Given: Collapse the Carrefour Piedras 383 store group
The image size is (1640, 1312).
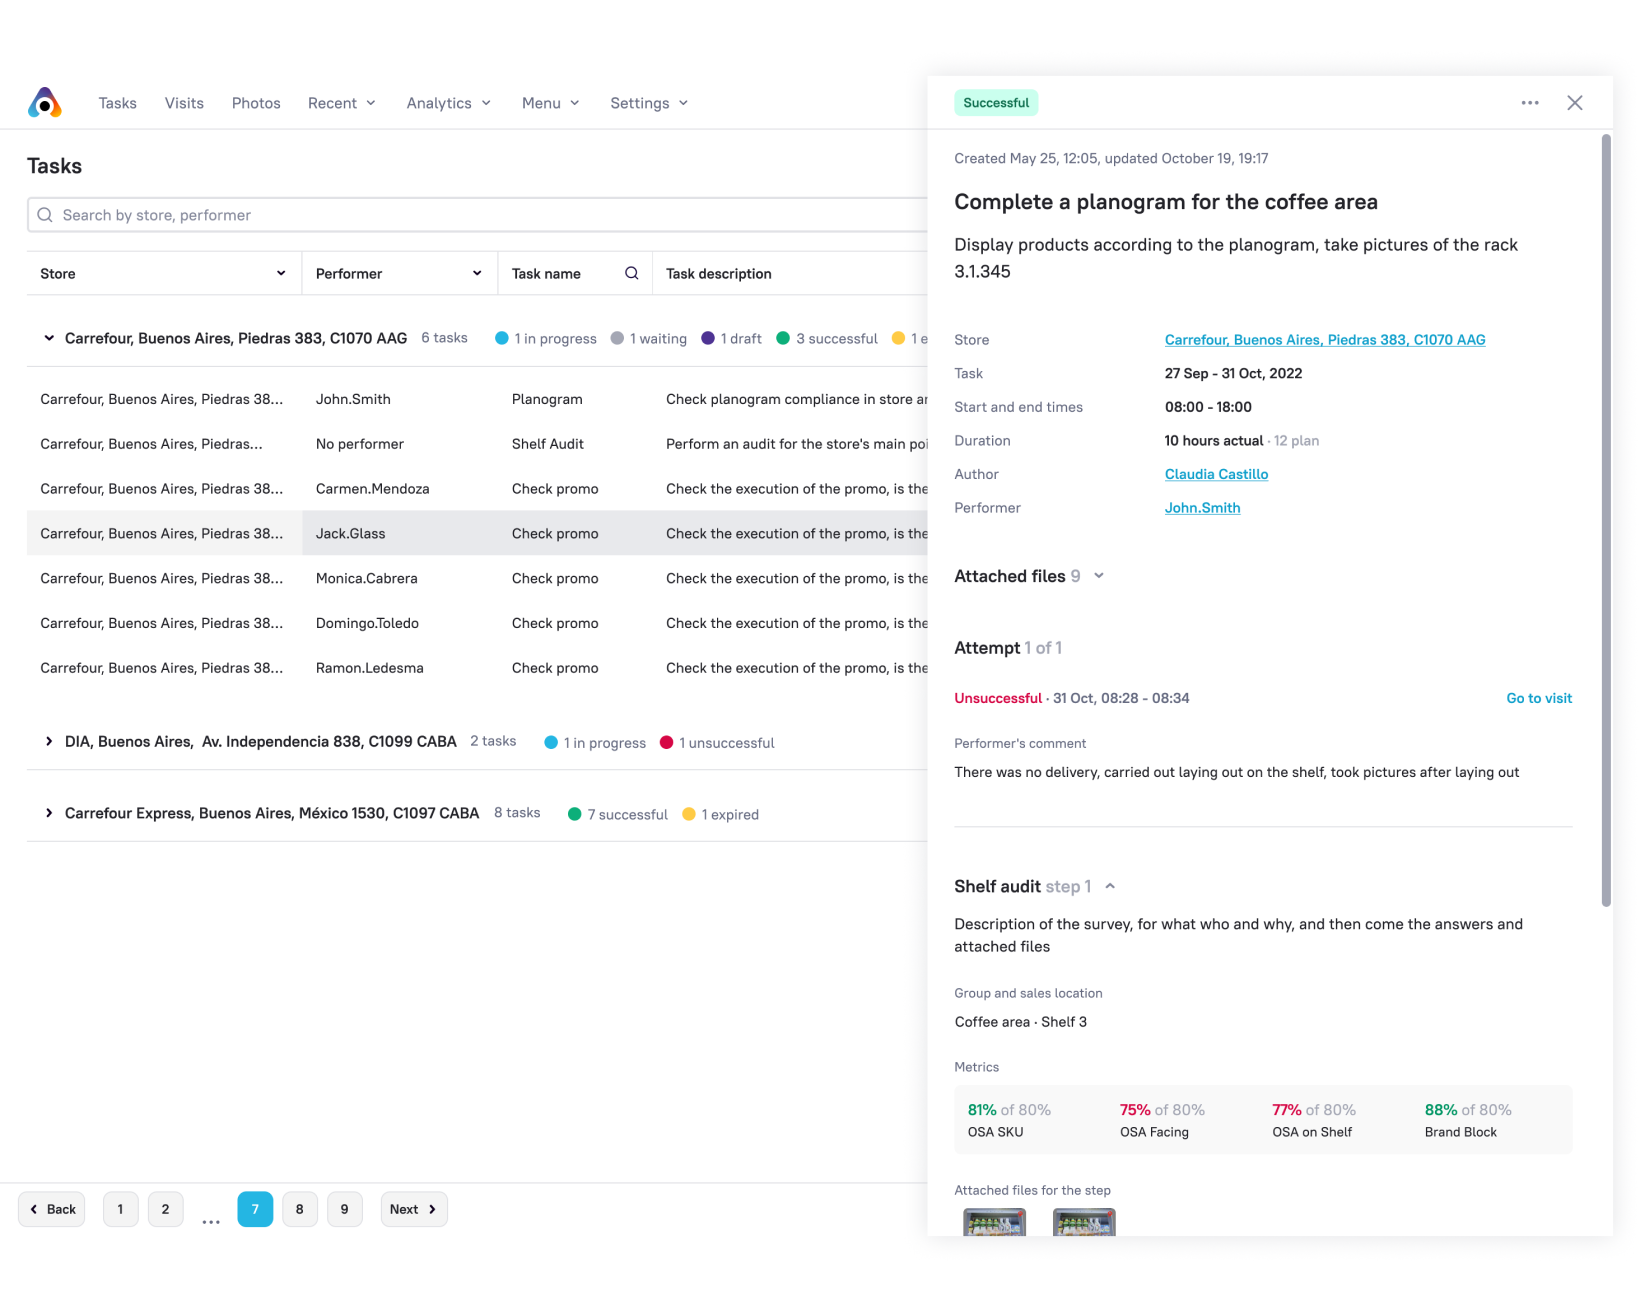Looking at the screenshot, I should pos(49,338).
